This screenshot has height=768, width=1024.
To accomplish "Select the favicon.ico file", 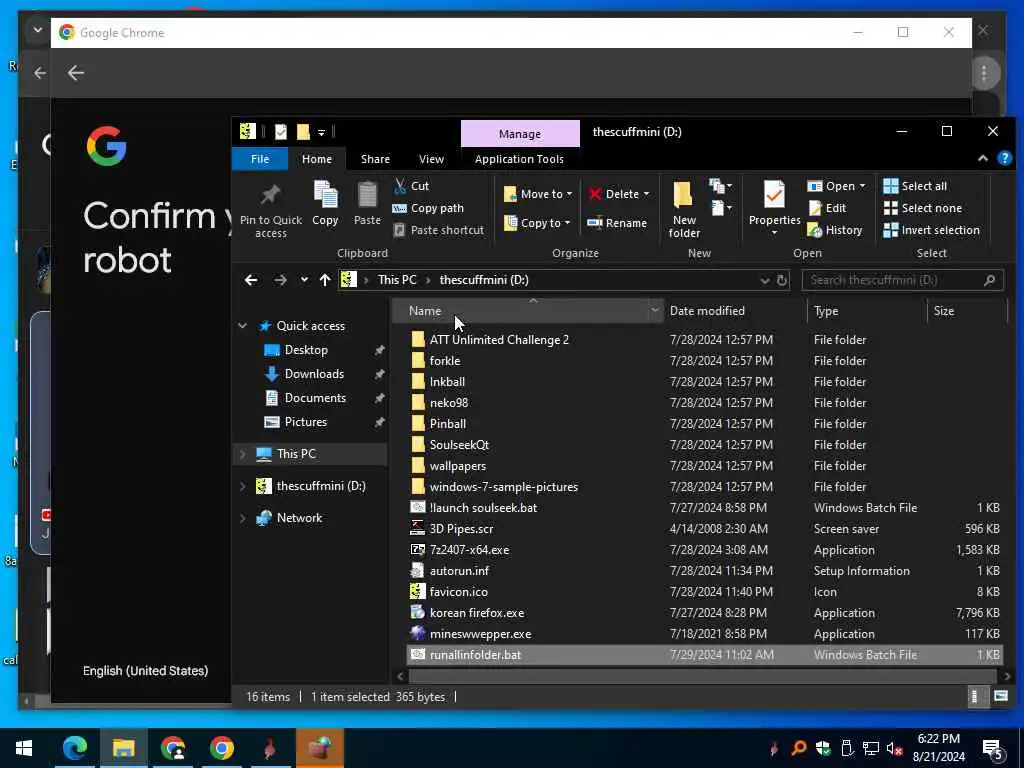I will [x=458, y=592].
